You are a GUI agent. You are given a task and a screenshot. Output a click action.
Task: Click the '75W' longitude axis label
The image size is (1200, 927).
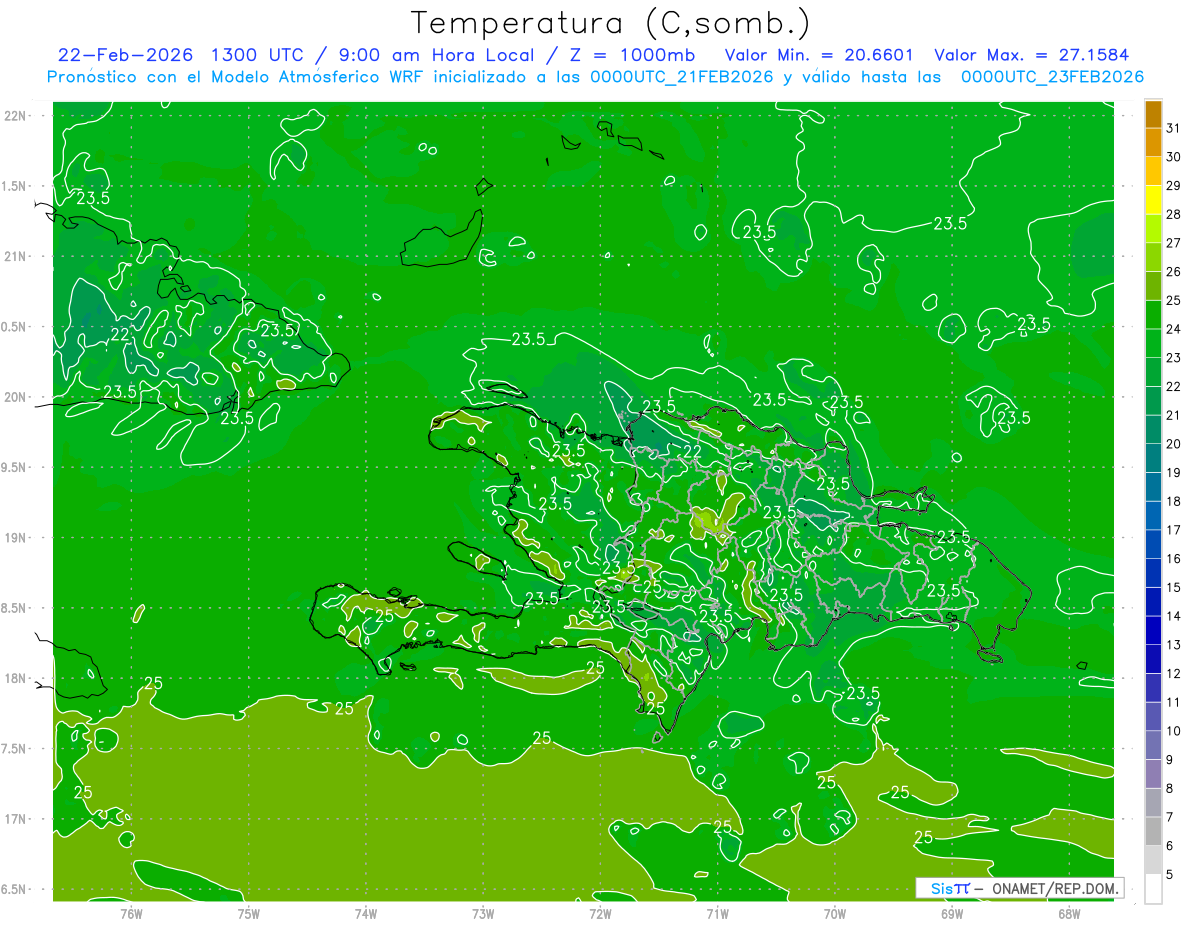pyautogui.click(x=249, y=914)
